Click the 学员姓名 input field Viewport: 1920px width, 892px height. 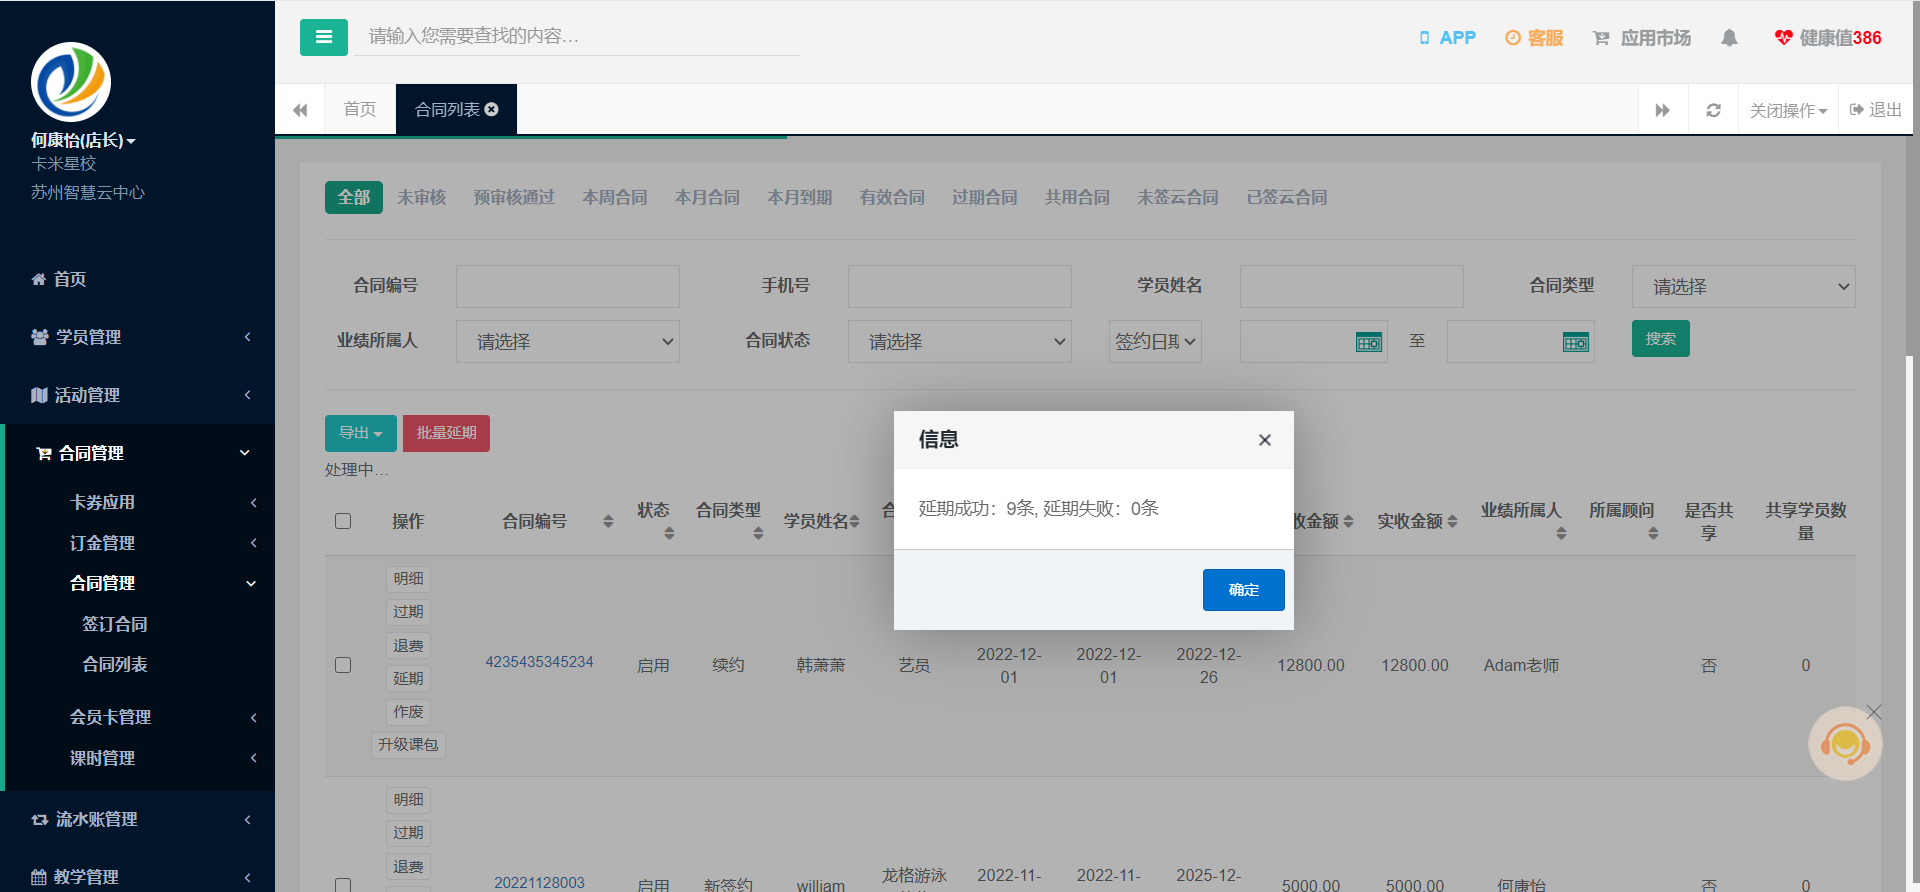[1352, 286]
